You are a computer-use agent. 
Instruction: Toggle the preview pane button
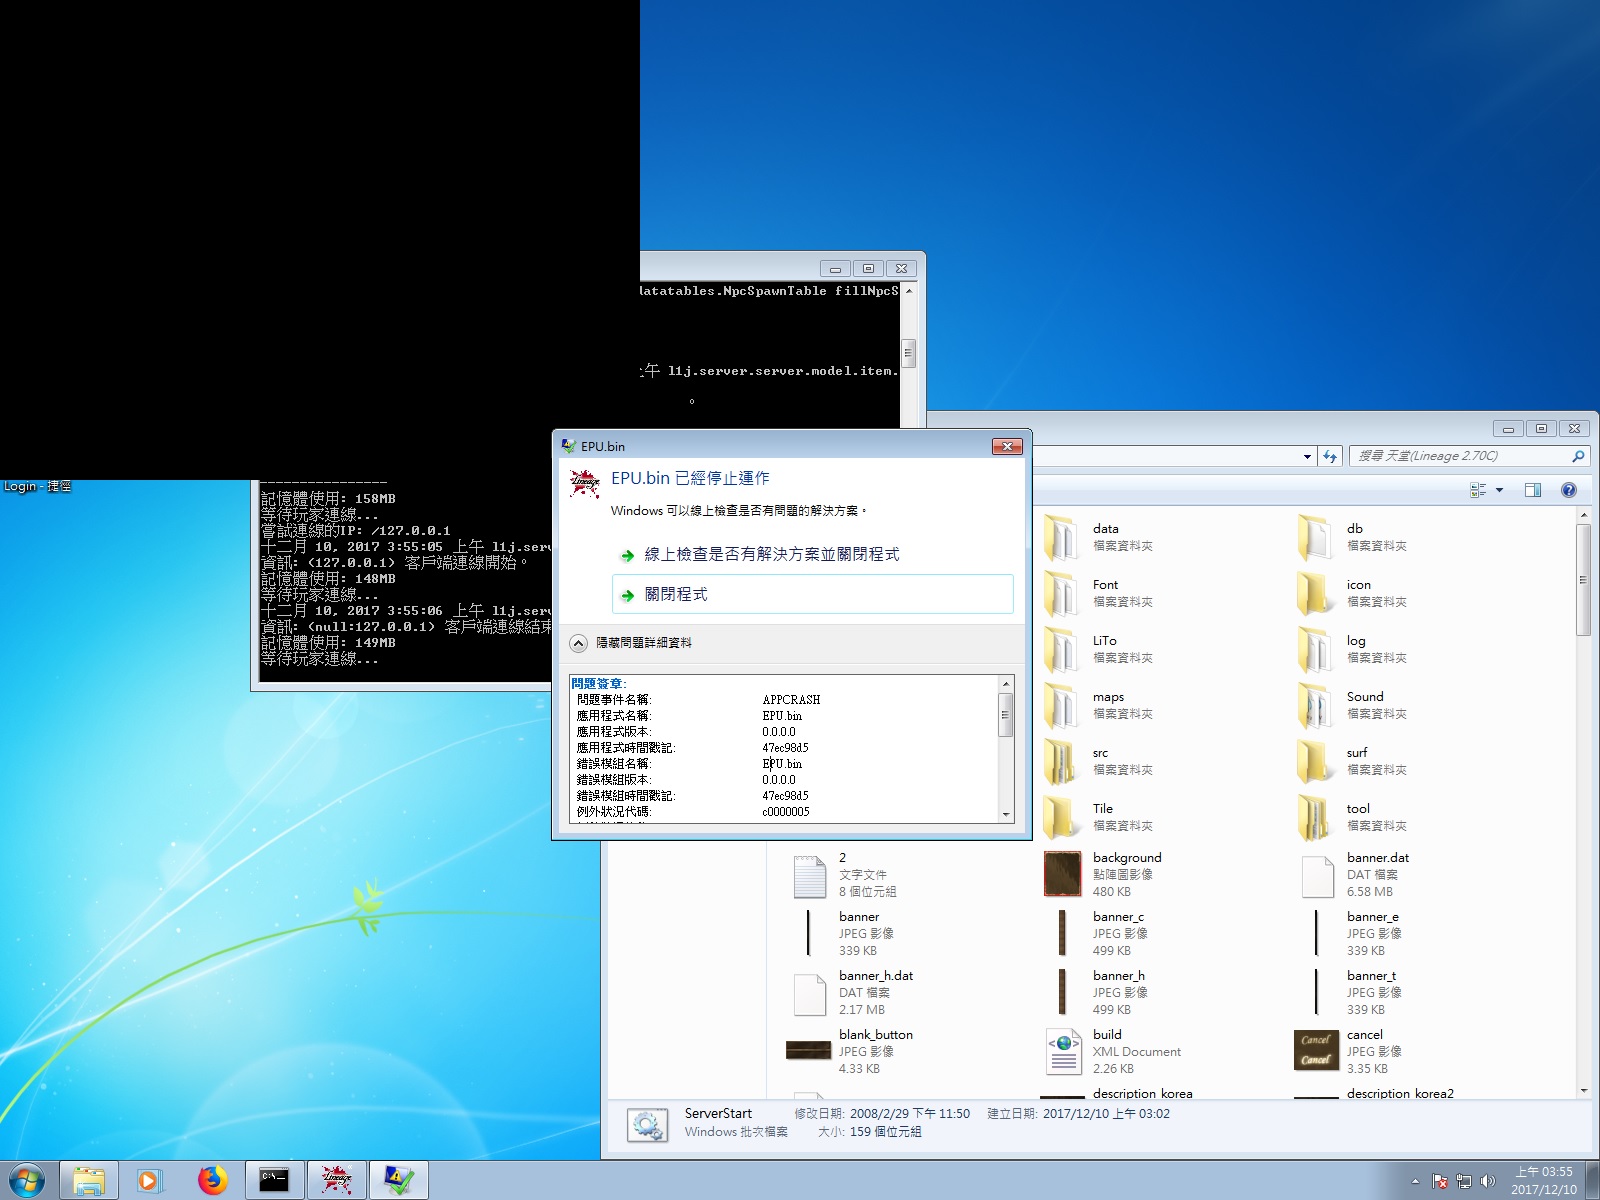[x=1533, y=490]
